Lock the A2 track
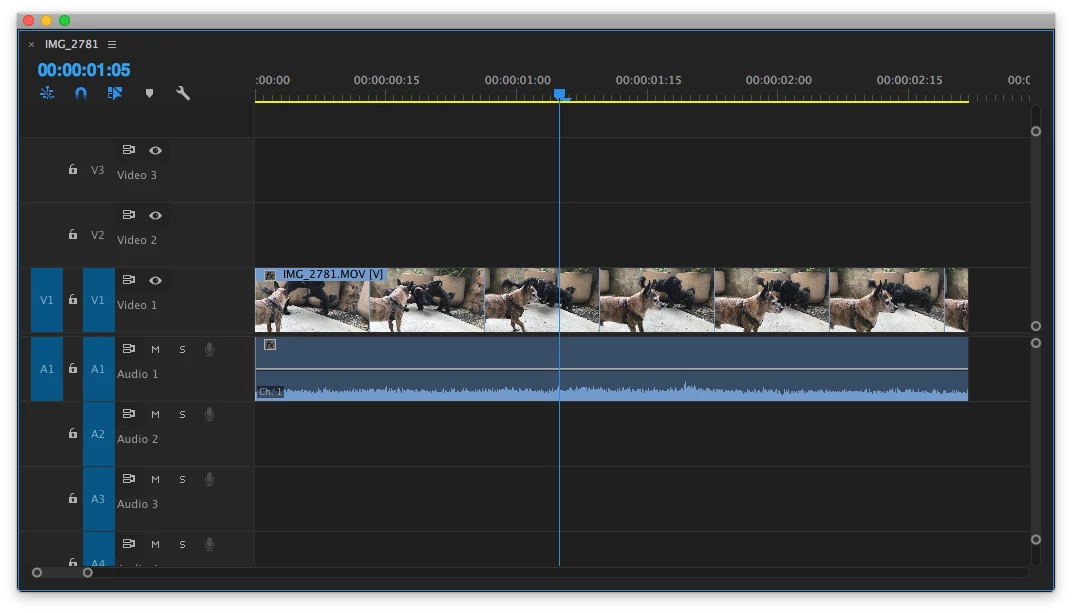The height and width of the screenshot is (613, 1072). [x=72, y=433]
